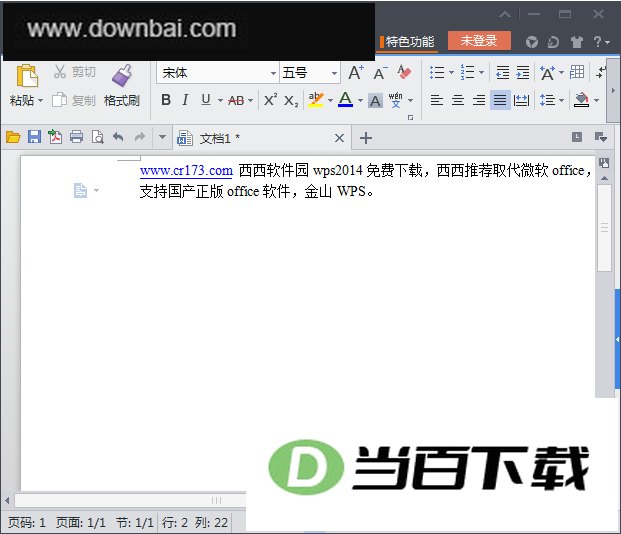Align text left
621x534 pixels.
437,100
